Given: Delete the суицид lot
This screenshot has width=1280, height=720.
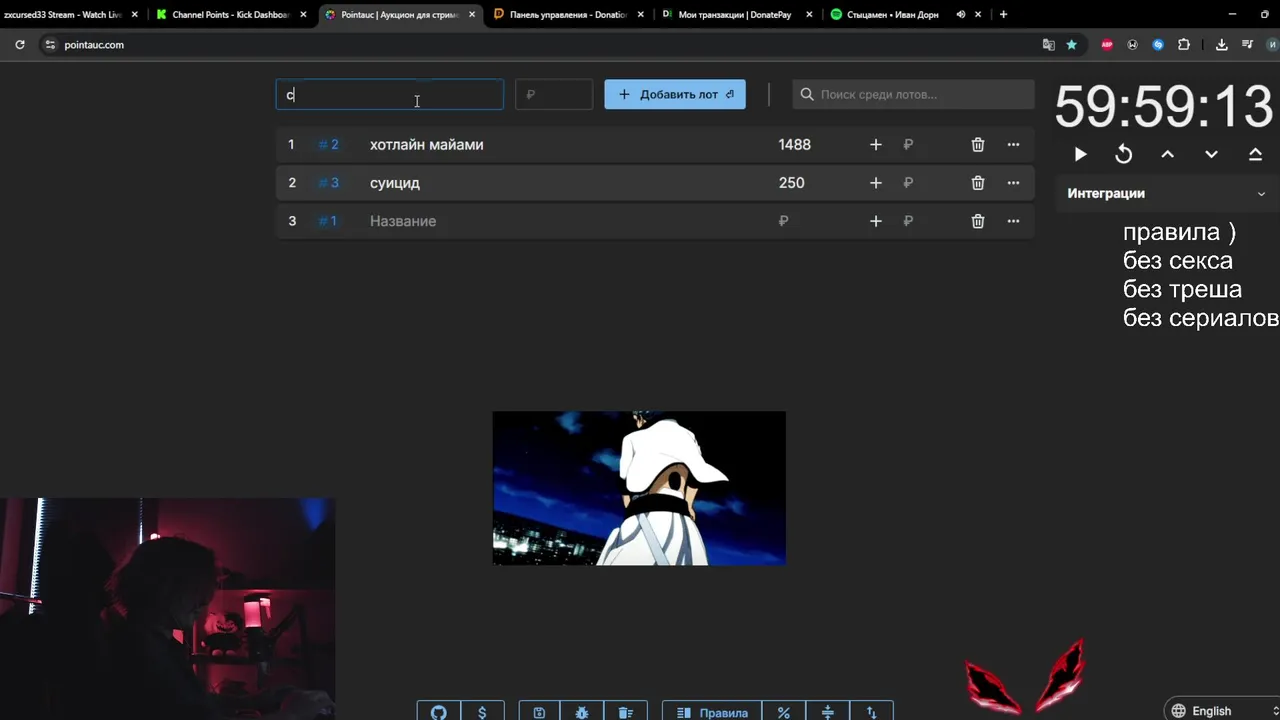Looking at the screenshot, I should pos(978,183).
